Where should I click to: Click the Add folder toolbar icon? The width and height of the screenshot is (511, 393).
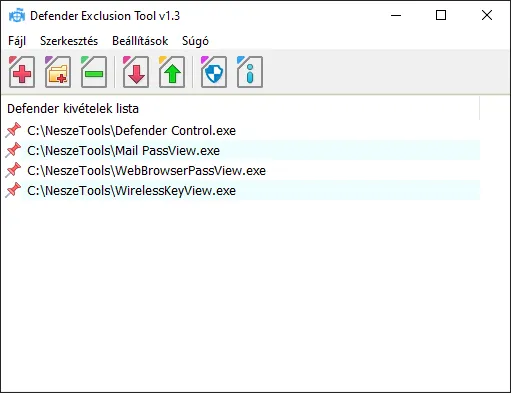coord(58,72)
